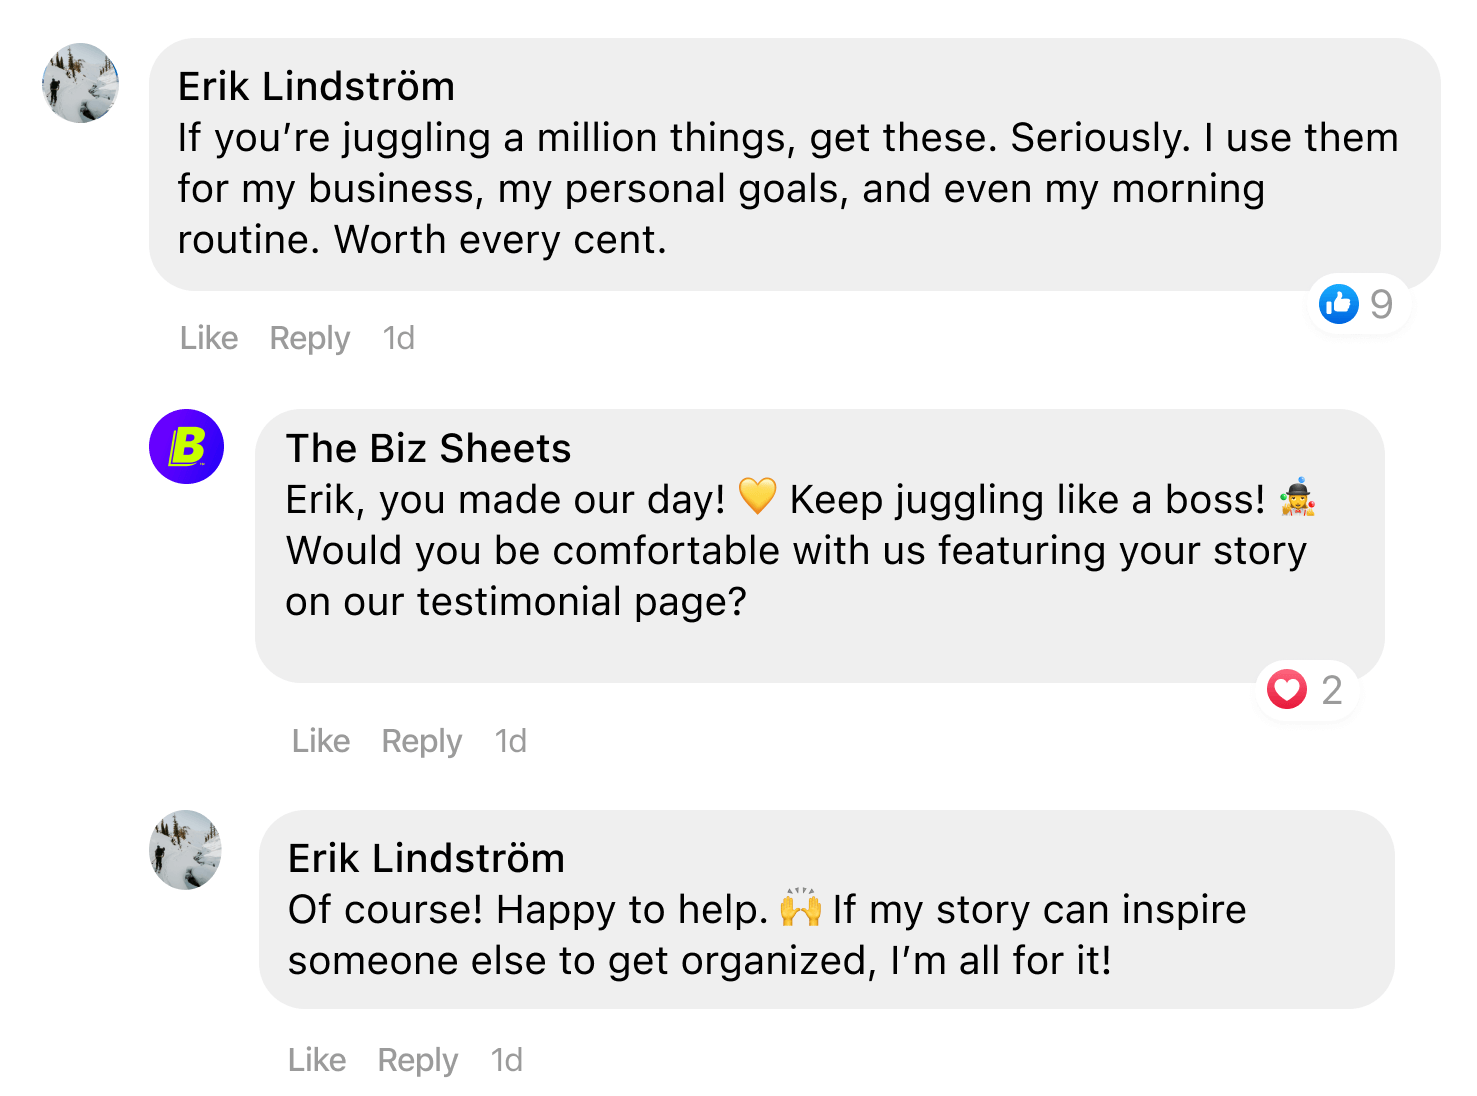Open The Biz Sheets page name link
1477x1096 pixels.
point(428,449)
